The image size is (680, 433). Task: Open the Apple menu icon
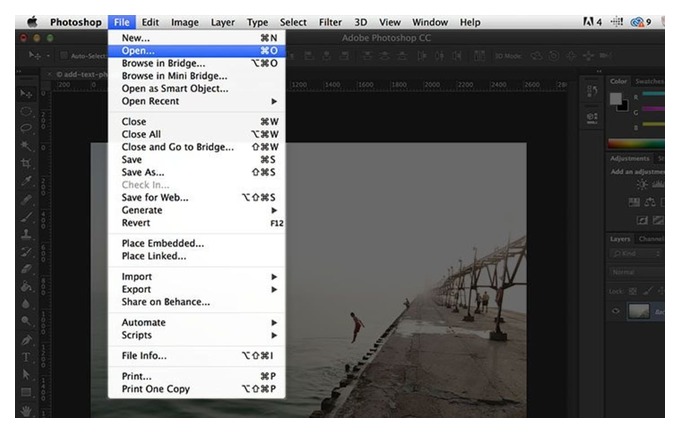coord(32,22)
